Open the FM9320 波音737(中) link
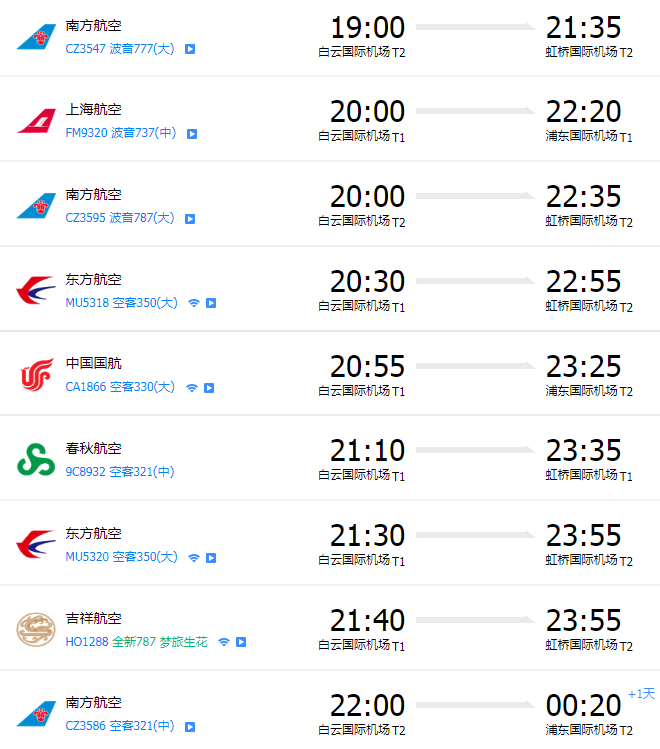The image size is (660, 749). pyautogui.click(x=121, y=133)
